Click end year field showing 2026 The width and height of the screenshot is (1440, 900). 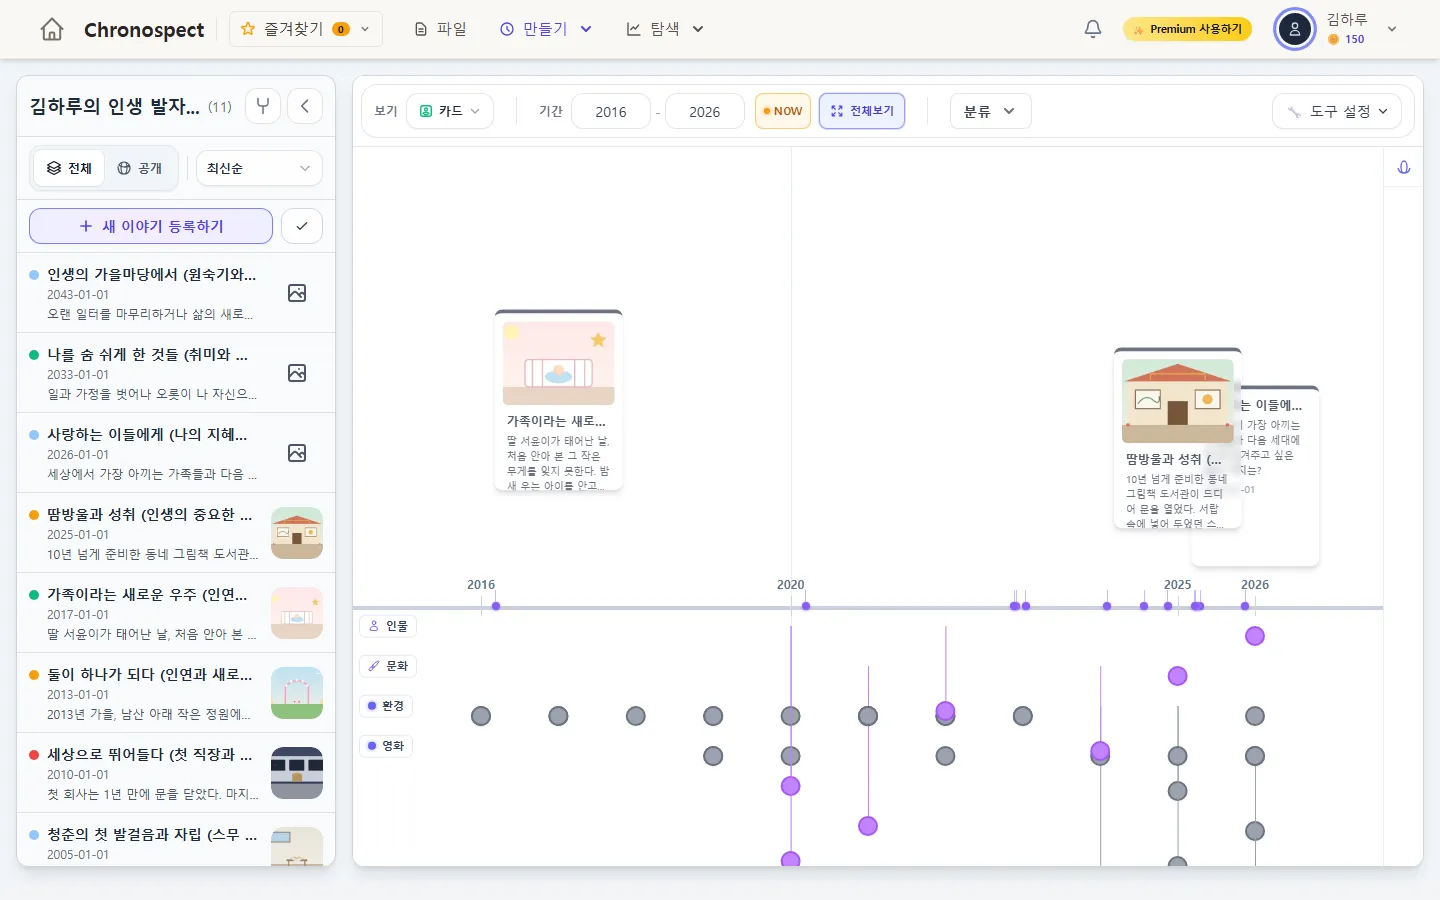[705, 111]
